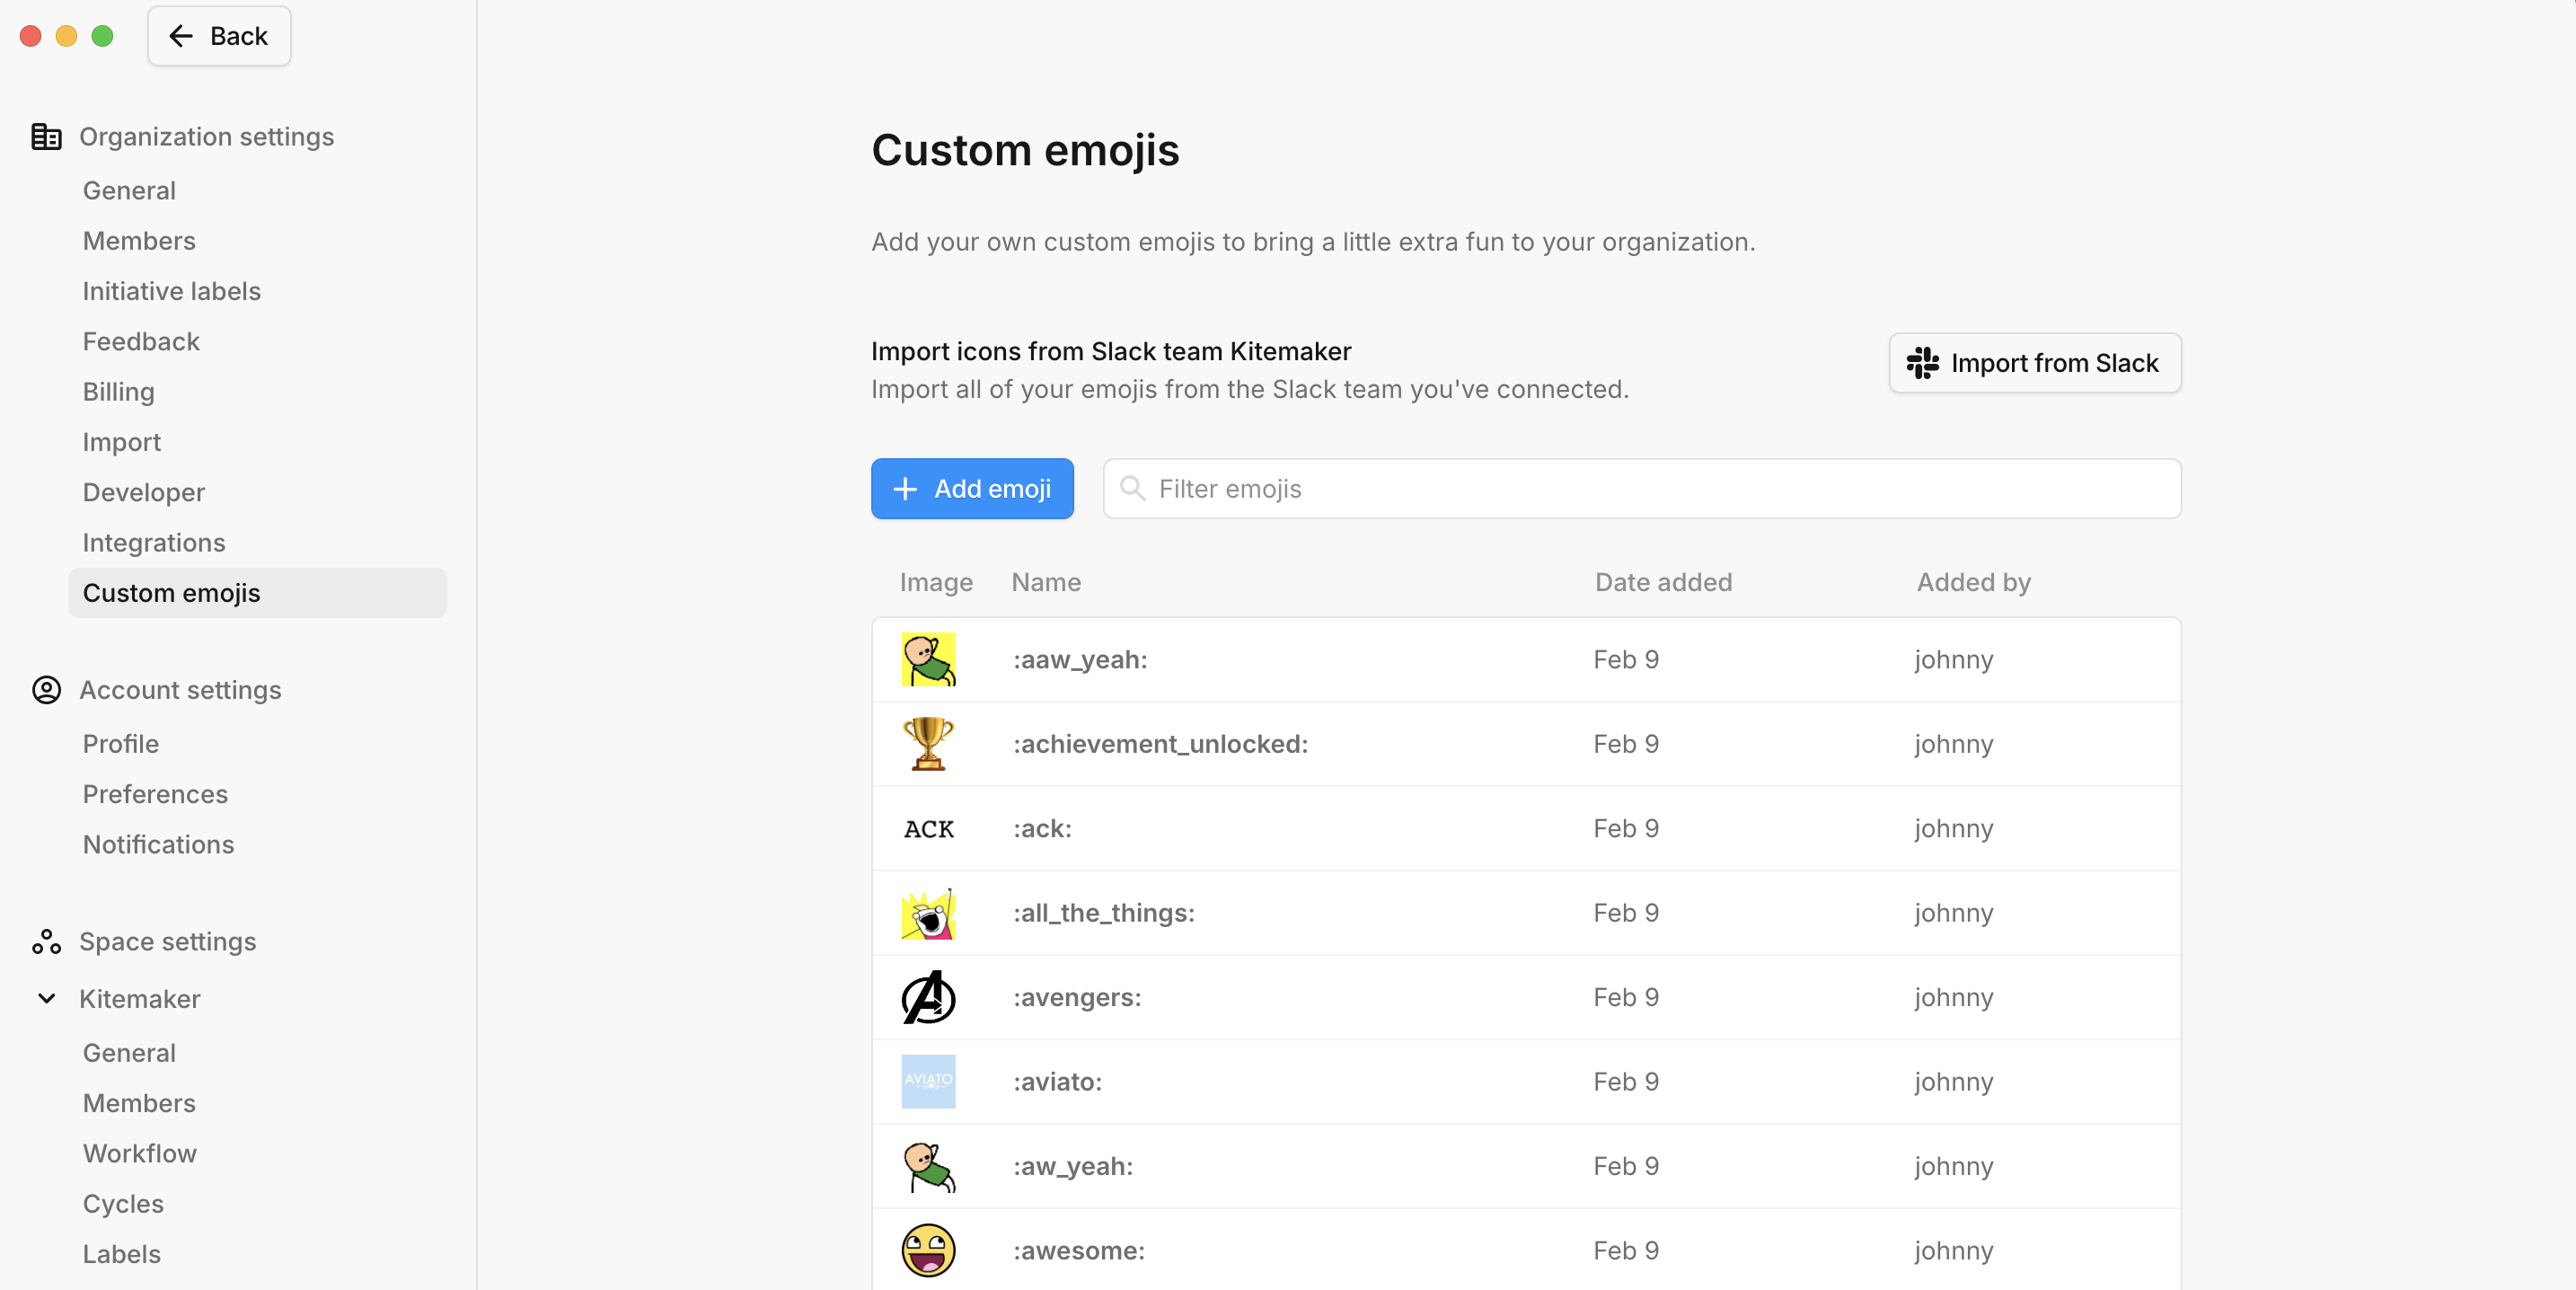Click the Kitemaker space name
Viewport: 2576px width, 1290px height.
(x=139, y=998)
